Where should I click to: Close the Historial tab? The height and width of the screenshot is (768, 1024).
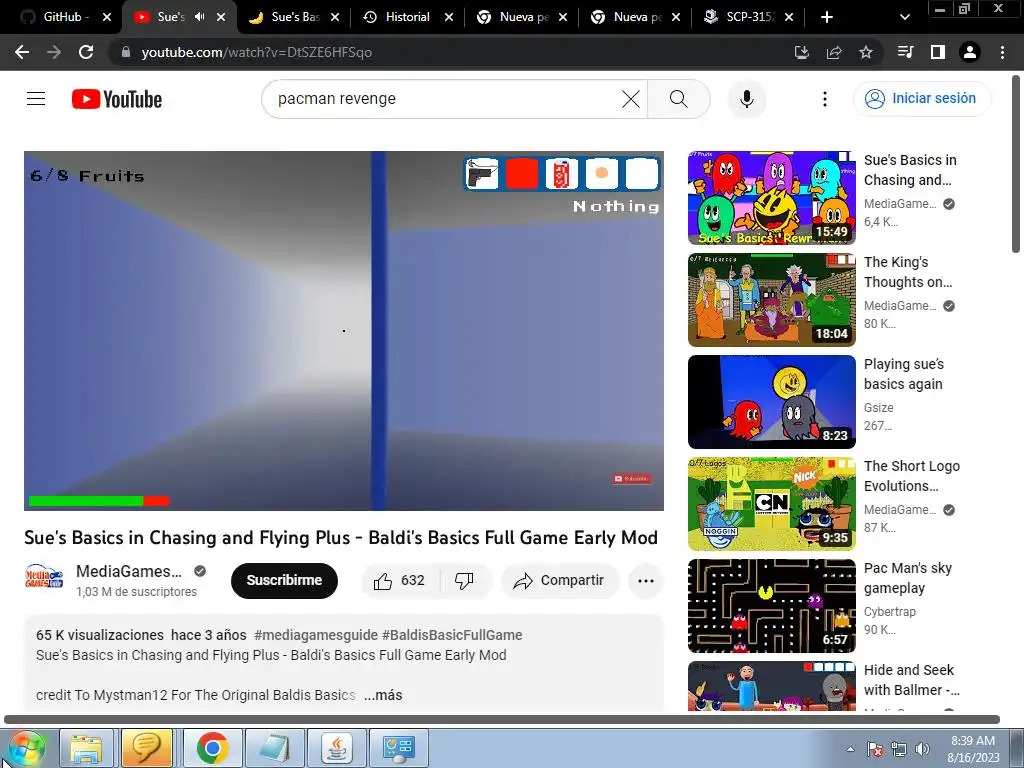click(449, 17)
